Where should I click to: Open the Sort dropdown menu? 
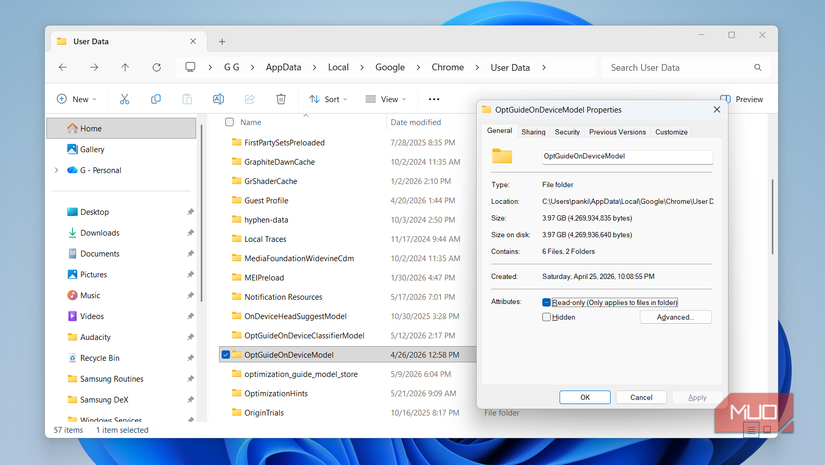pyautogui.click(x=328, y=99)
